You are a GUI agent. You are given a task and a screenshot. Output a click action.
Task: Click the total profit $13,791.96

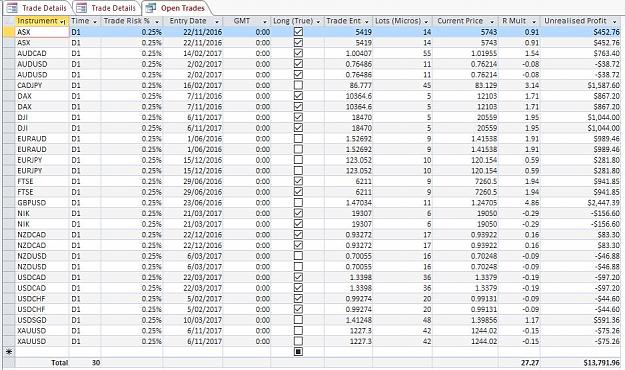(x=601, y=362)
